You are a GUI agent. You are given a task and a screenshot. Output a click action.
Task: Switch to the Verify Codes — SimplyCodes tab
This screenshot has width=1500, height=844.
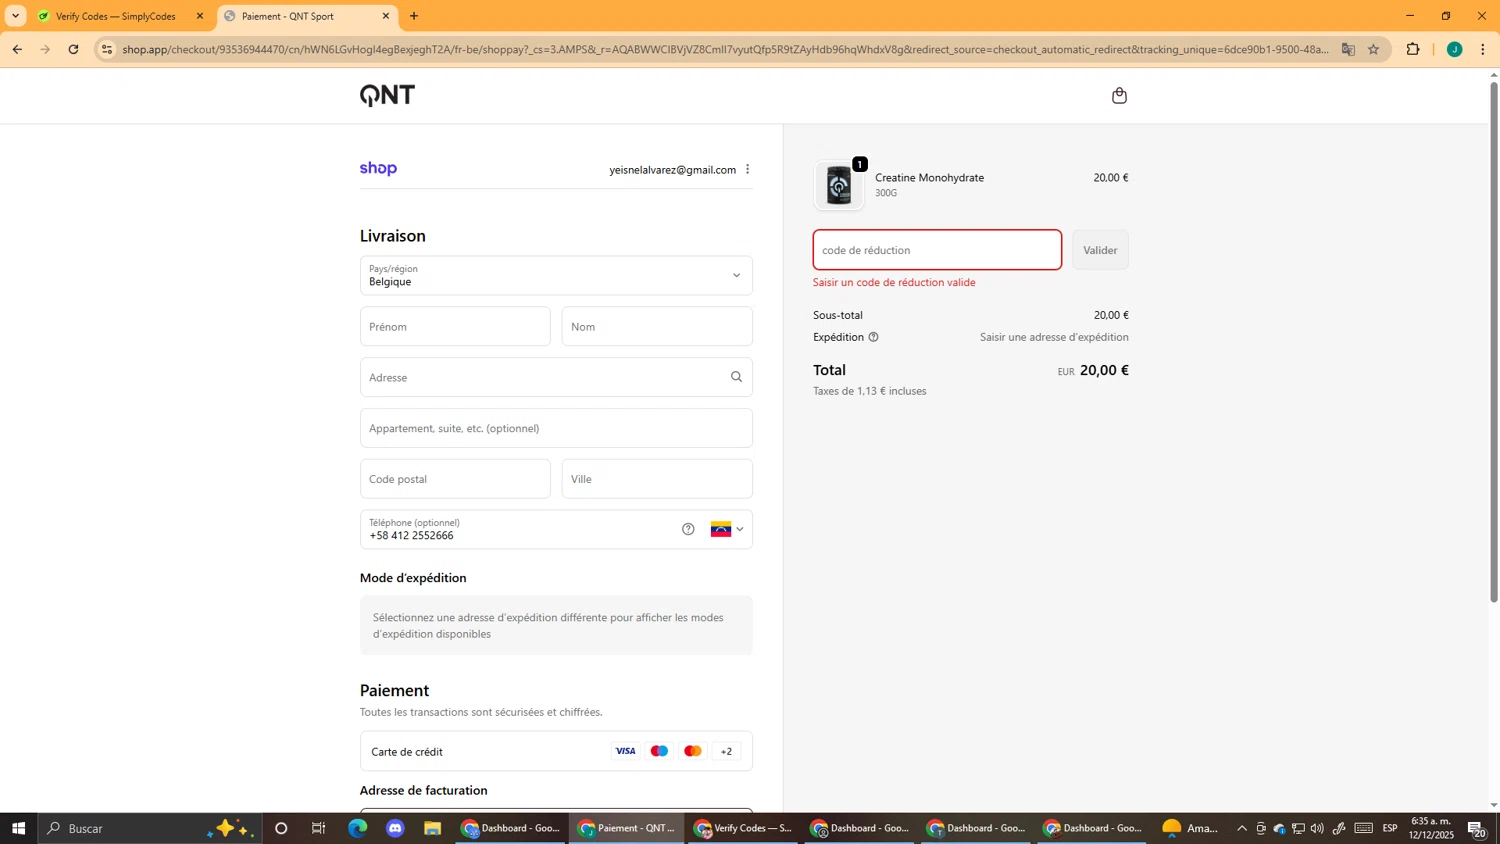[121, 16]
